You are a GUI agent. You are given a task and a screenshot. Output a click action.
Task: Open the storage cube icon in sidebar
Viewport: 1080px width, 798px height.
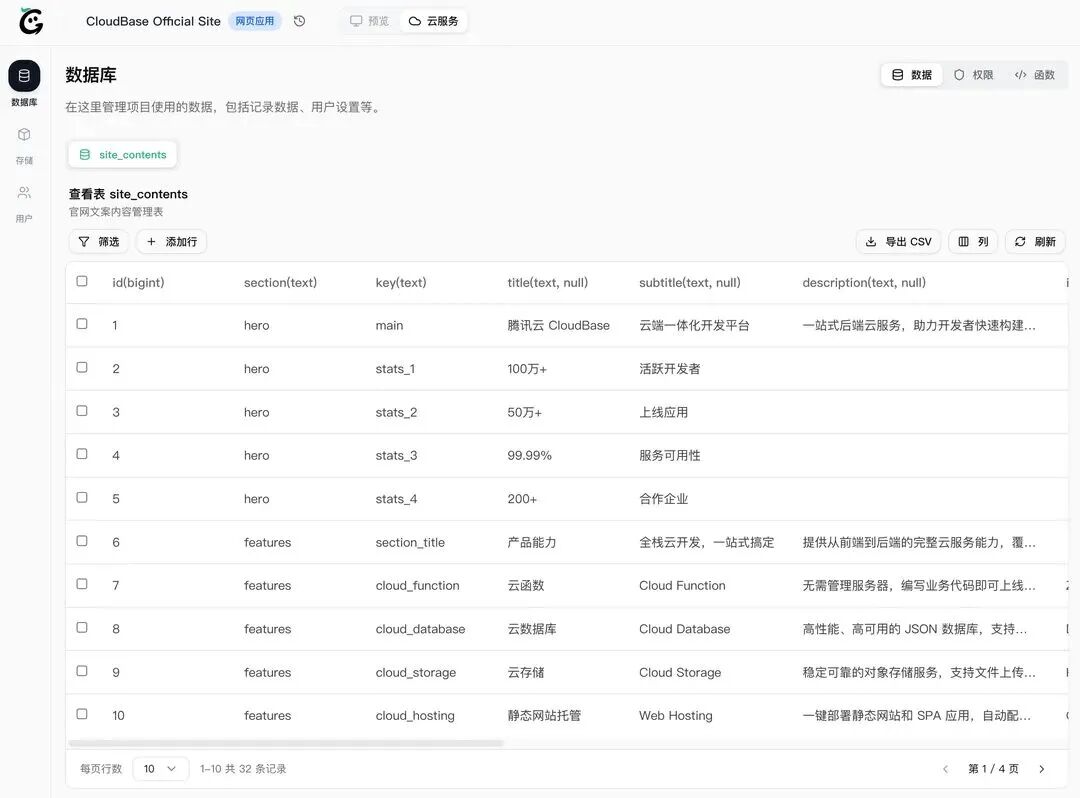[x=24, y=134]
